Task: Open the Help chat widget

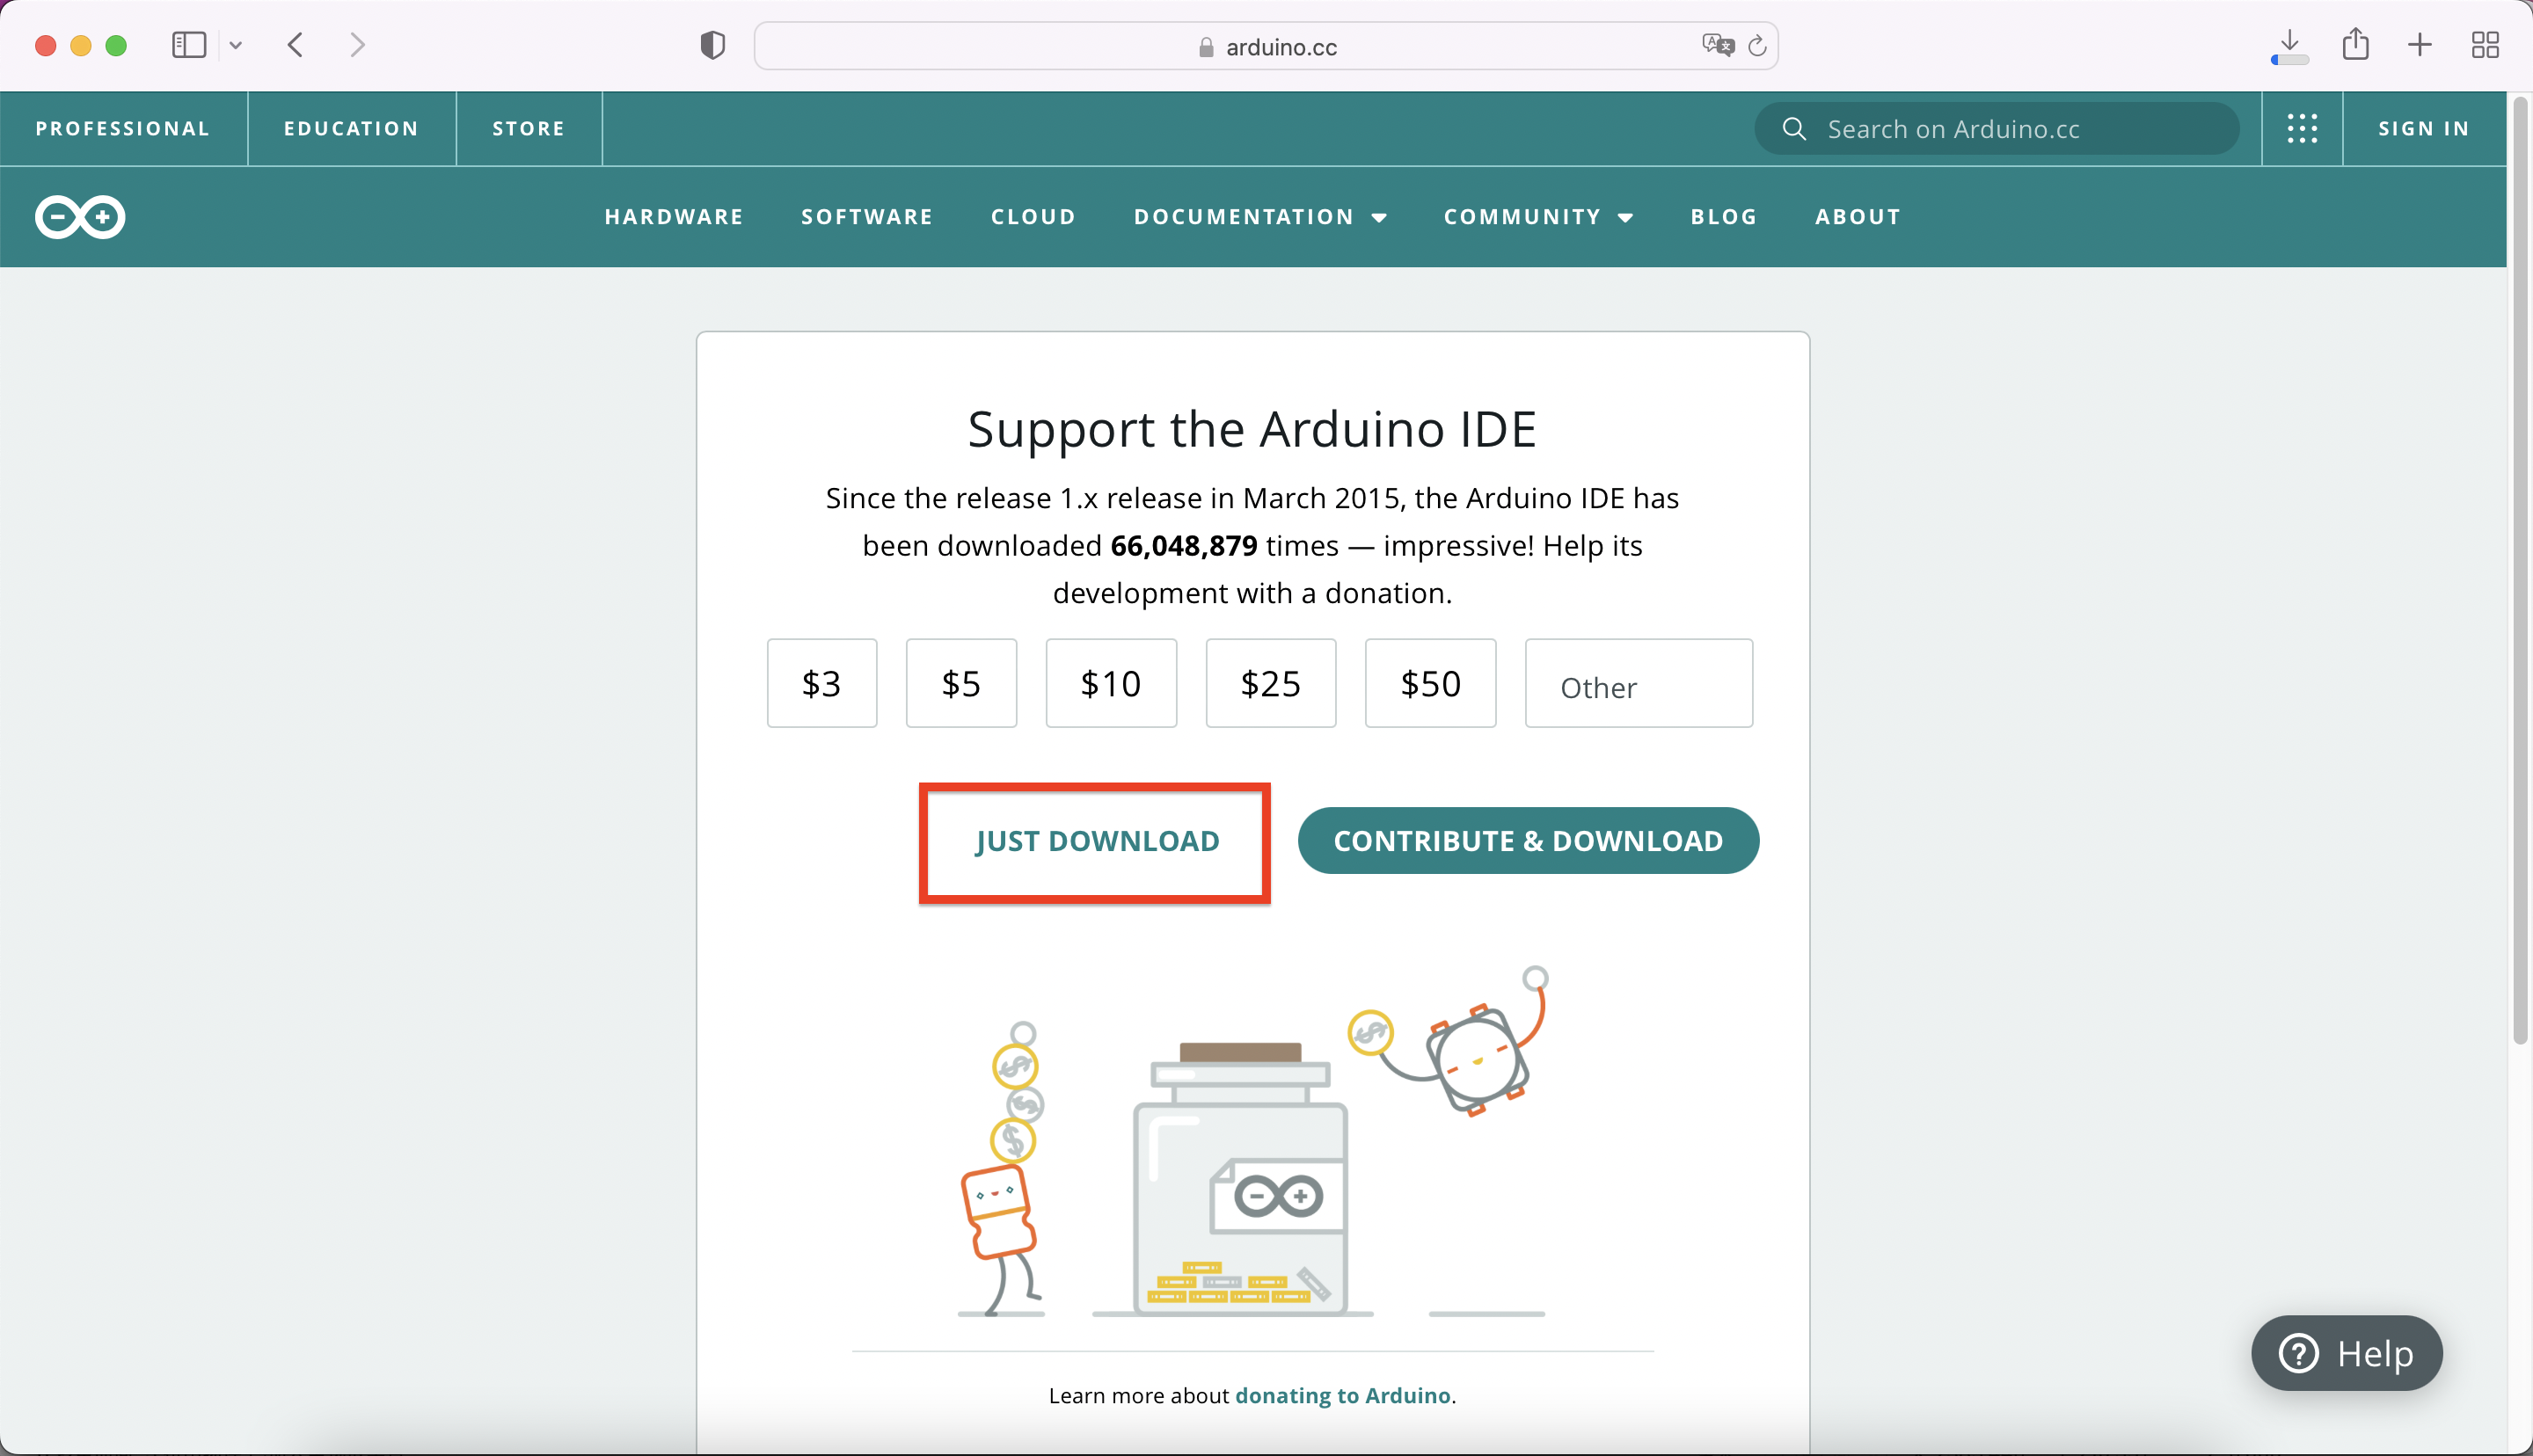Action: point(2346,1353)
